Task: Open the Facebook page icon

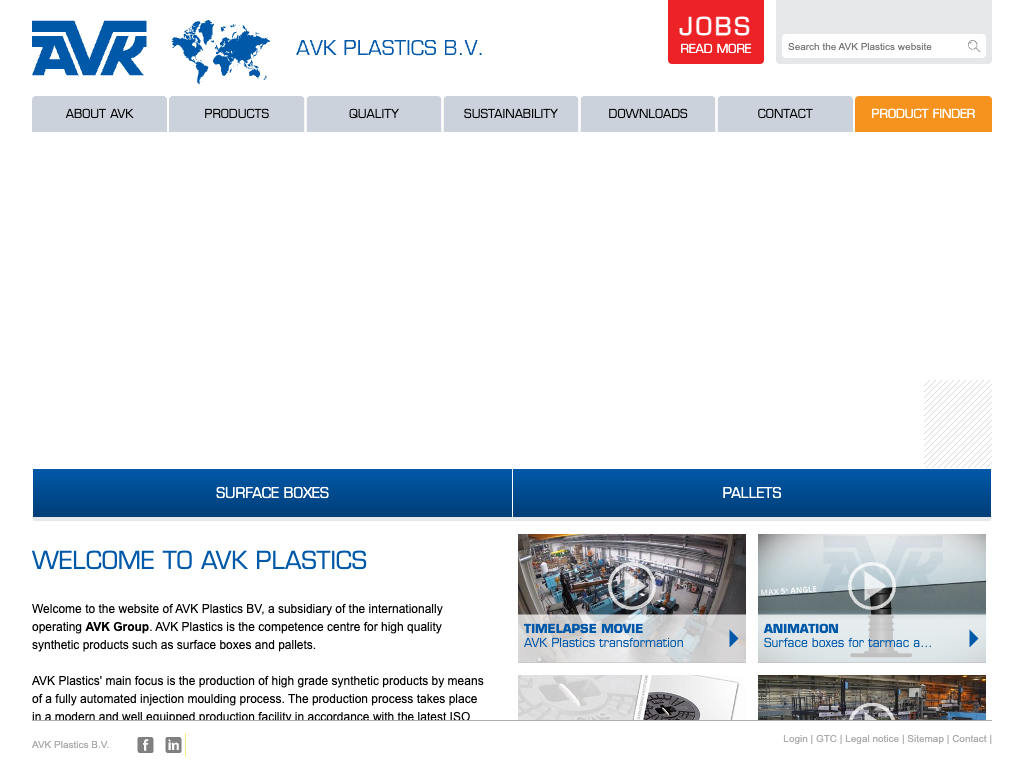Action: pos(146,745)
